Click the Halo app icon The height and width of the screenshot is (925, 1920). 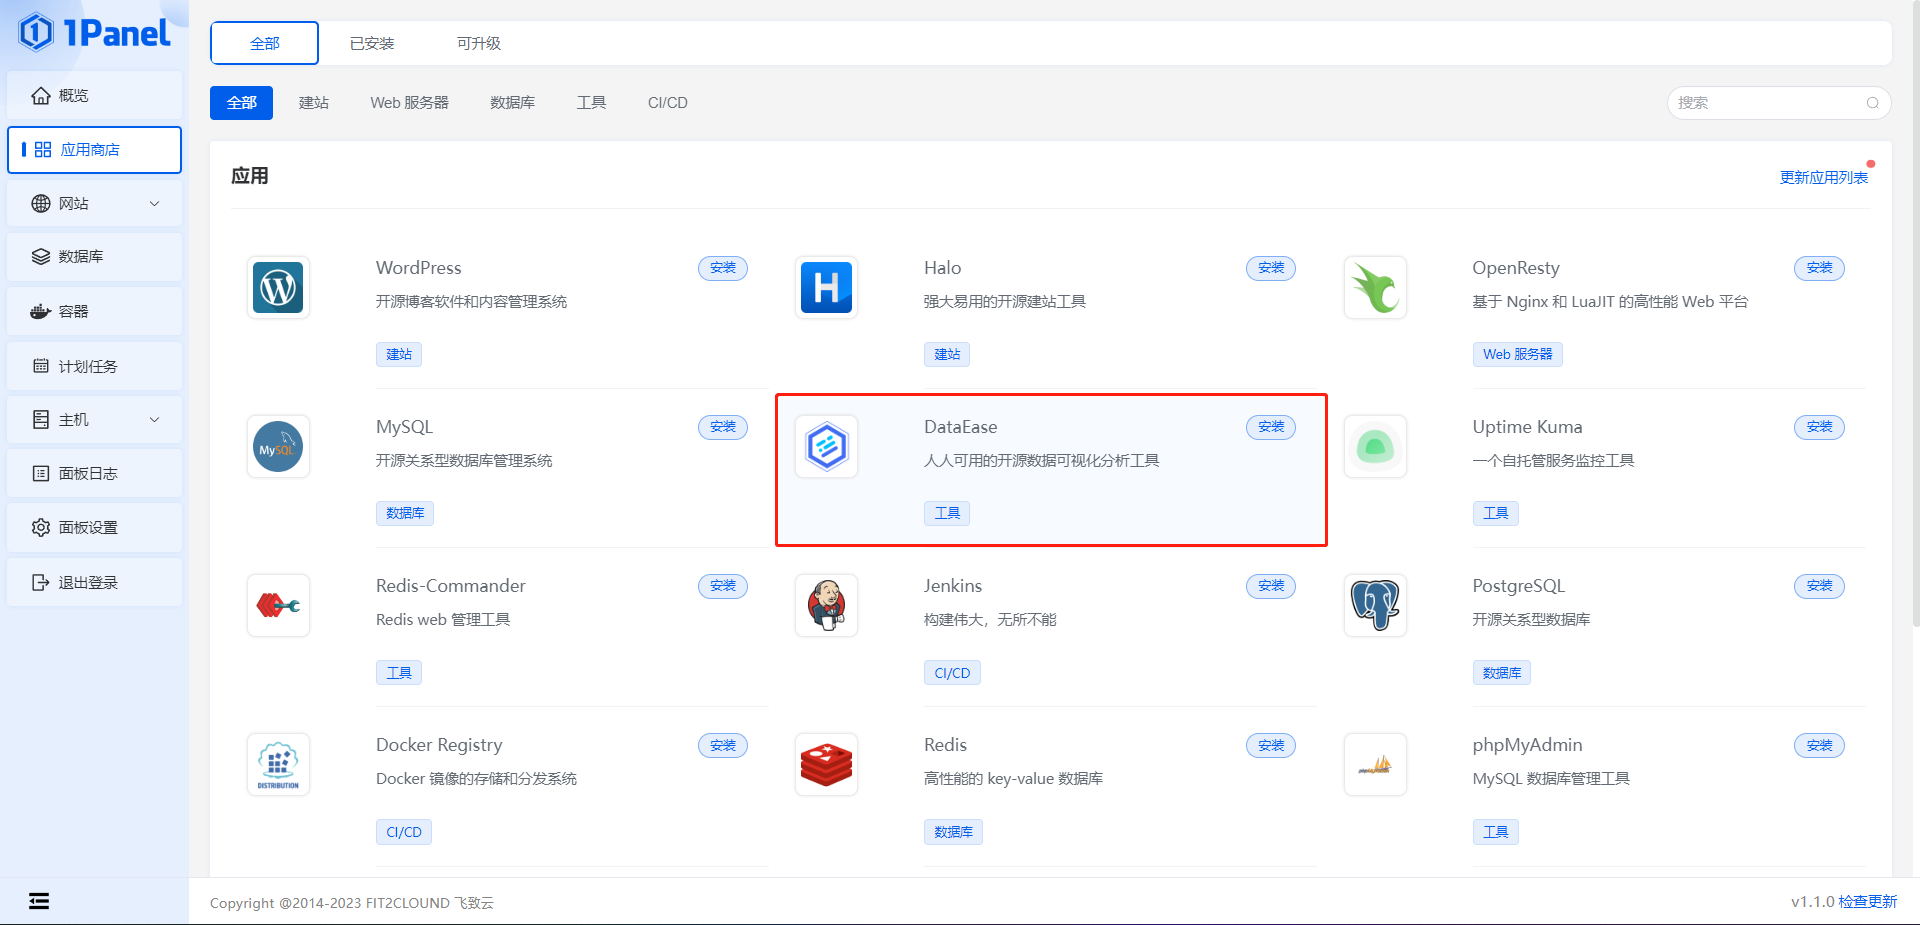[826, 288]
